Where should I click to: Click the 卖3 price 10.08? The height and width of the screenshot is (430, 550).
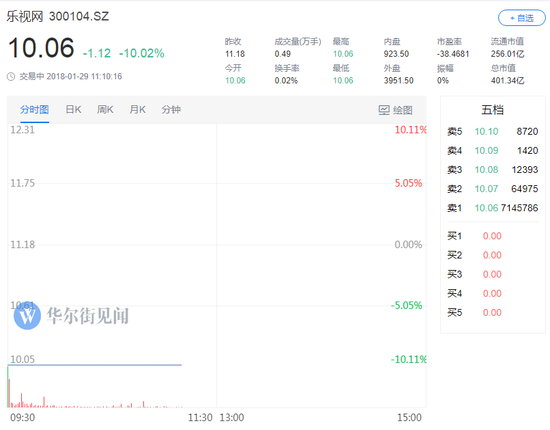pos(486,170)
